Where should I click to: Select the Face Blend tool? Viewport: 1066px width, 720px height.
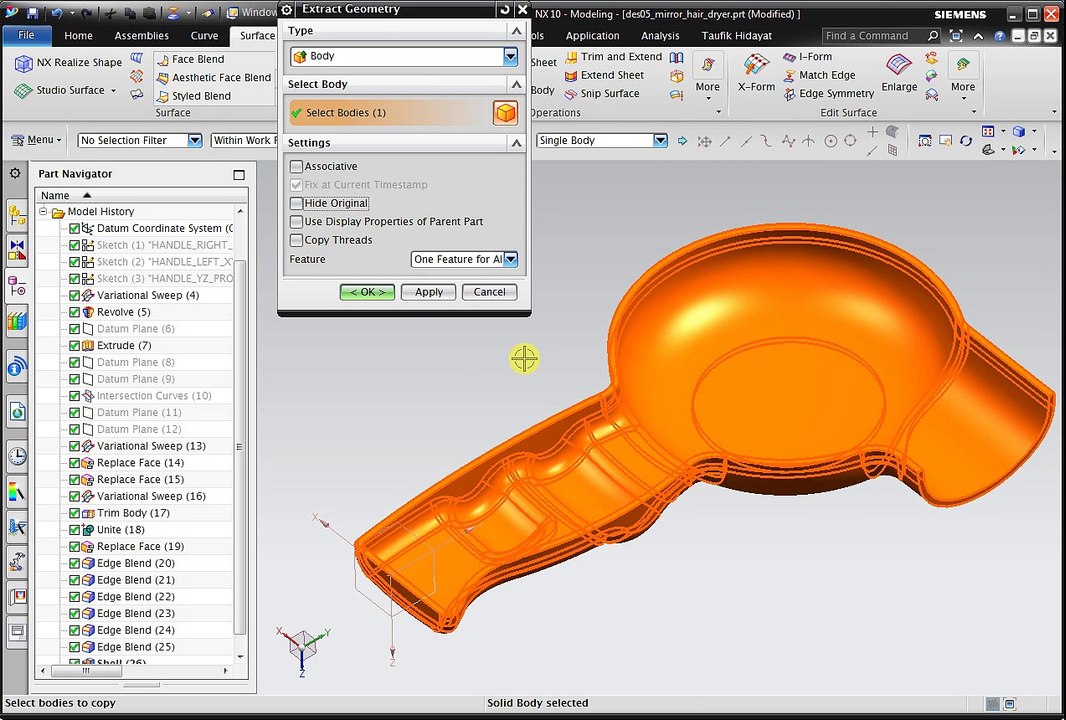(190, 59)
